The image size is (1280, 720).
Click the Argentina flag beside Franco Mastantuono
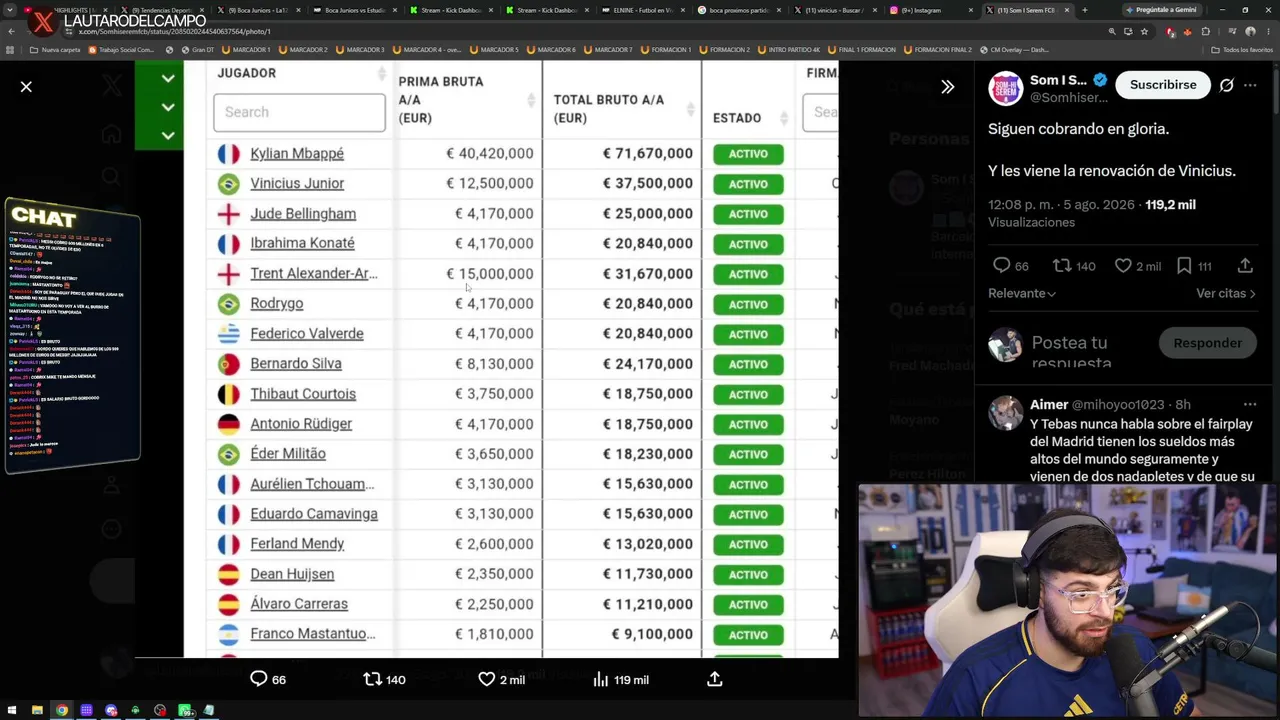point(229,633)
